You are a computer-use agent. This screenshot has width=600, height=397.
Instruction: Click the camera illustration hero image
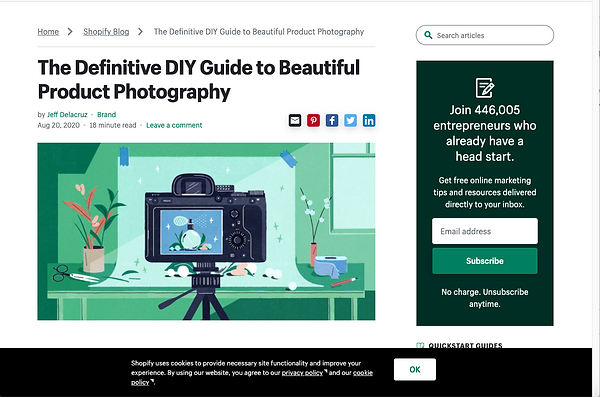point(206,232)
